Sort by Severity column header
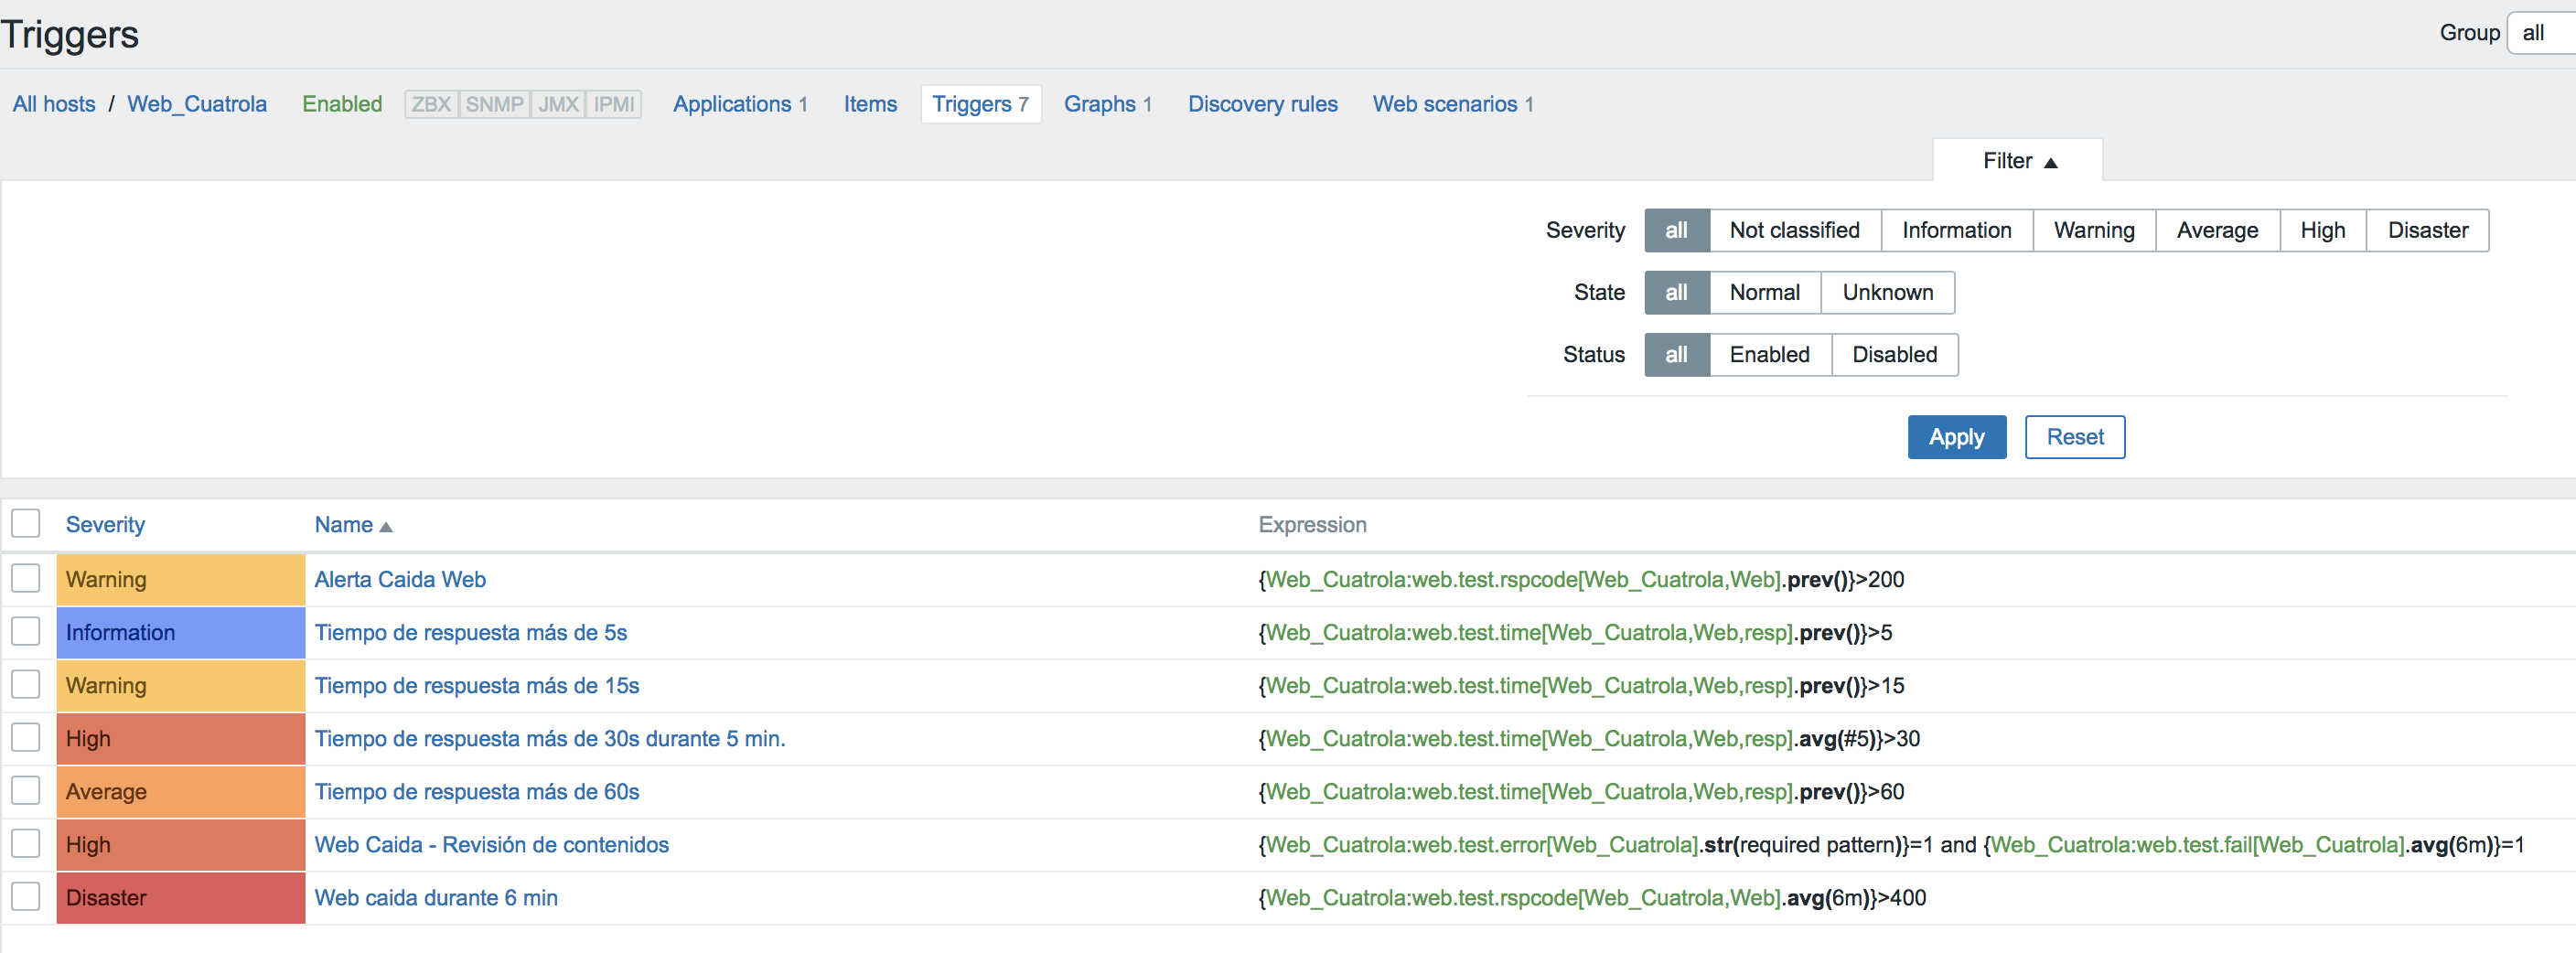 pyautogui.click(x=105, y=525)
